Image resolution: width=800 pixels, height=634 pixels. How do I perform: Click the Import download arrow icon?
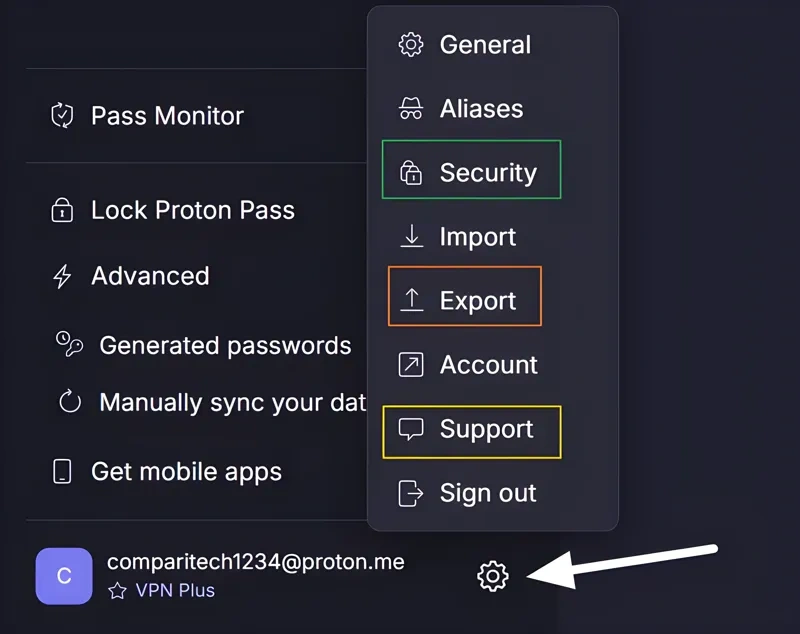pos(410,236)
